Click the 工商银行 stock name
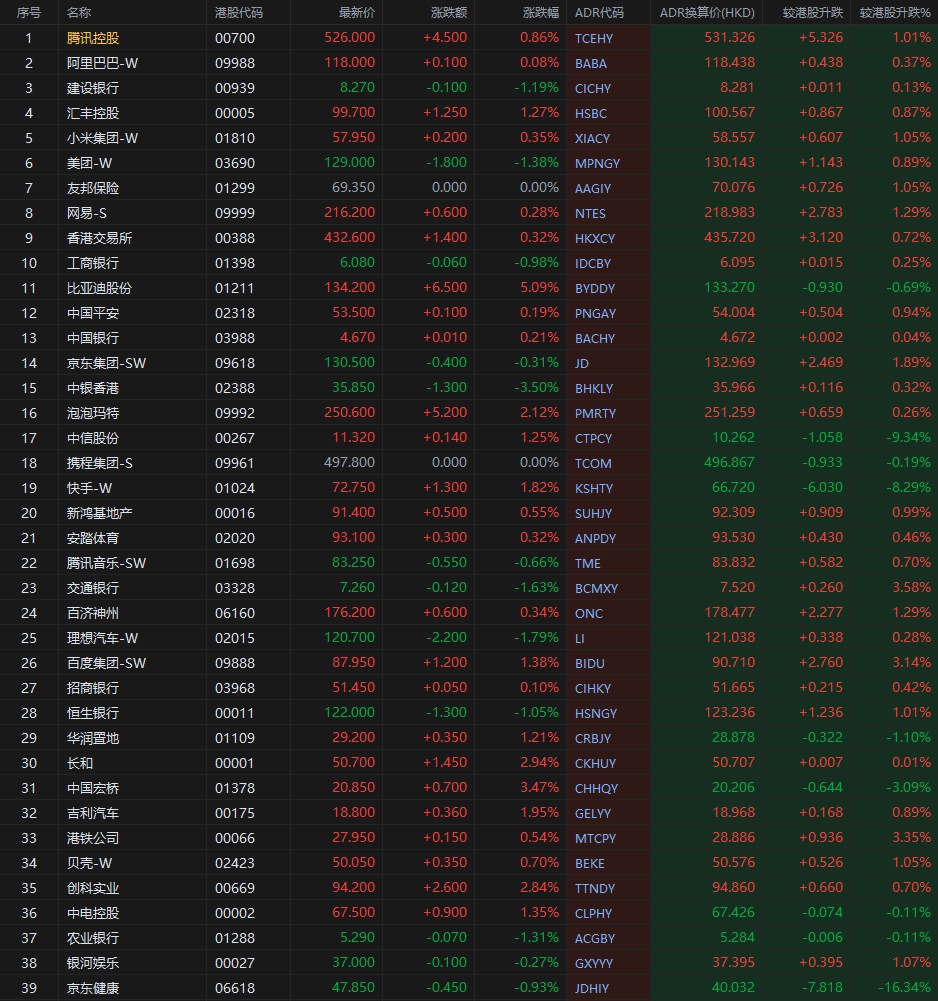Screen dimensions: 938x1001 click(x=93, y=263)
